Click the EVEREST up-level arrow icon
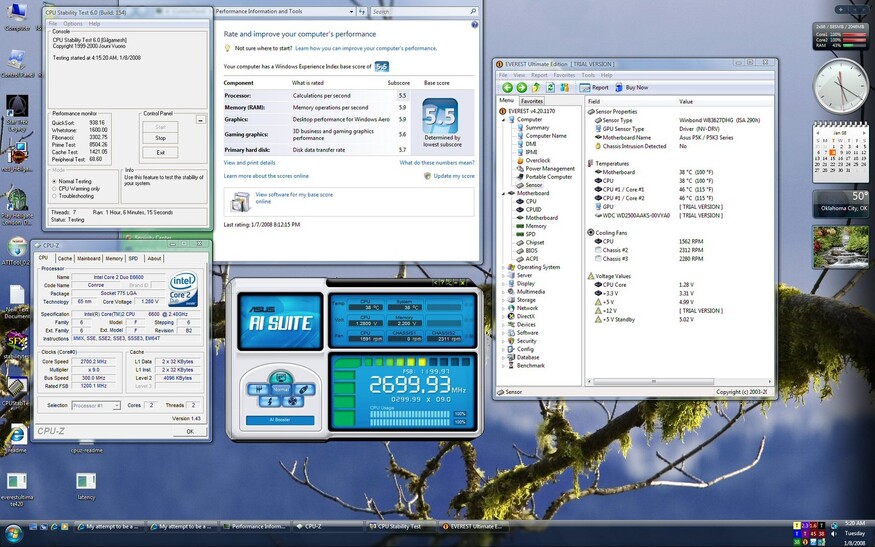Screen dimensions: 875x547 click(x=536, y=88)
